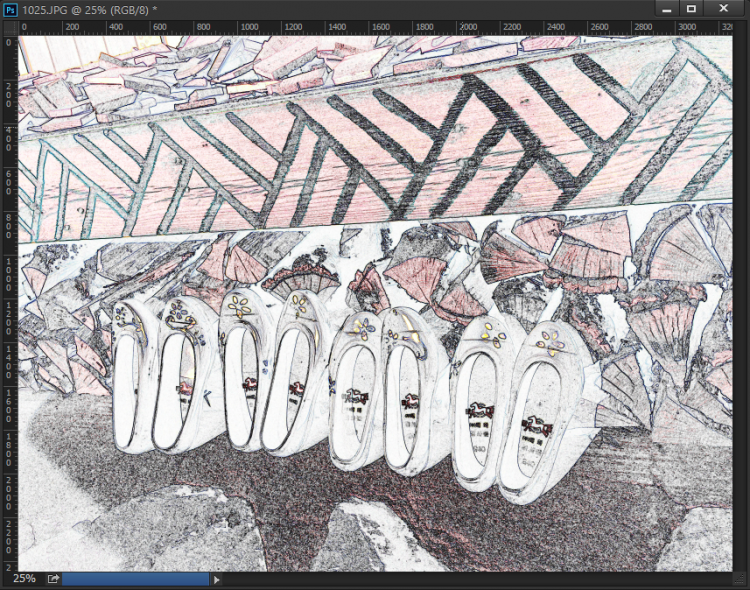Open the status bar info arrow menu
750x590 pixels.
tap(217, 578)
